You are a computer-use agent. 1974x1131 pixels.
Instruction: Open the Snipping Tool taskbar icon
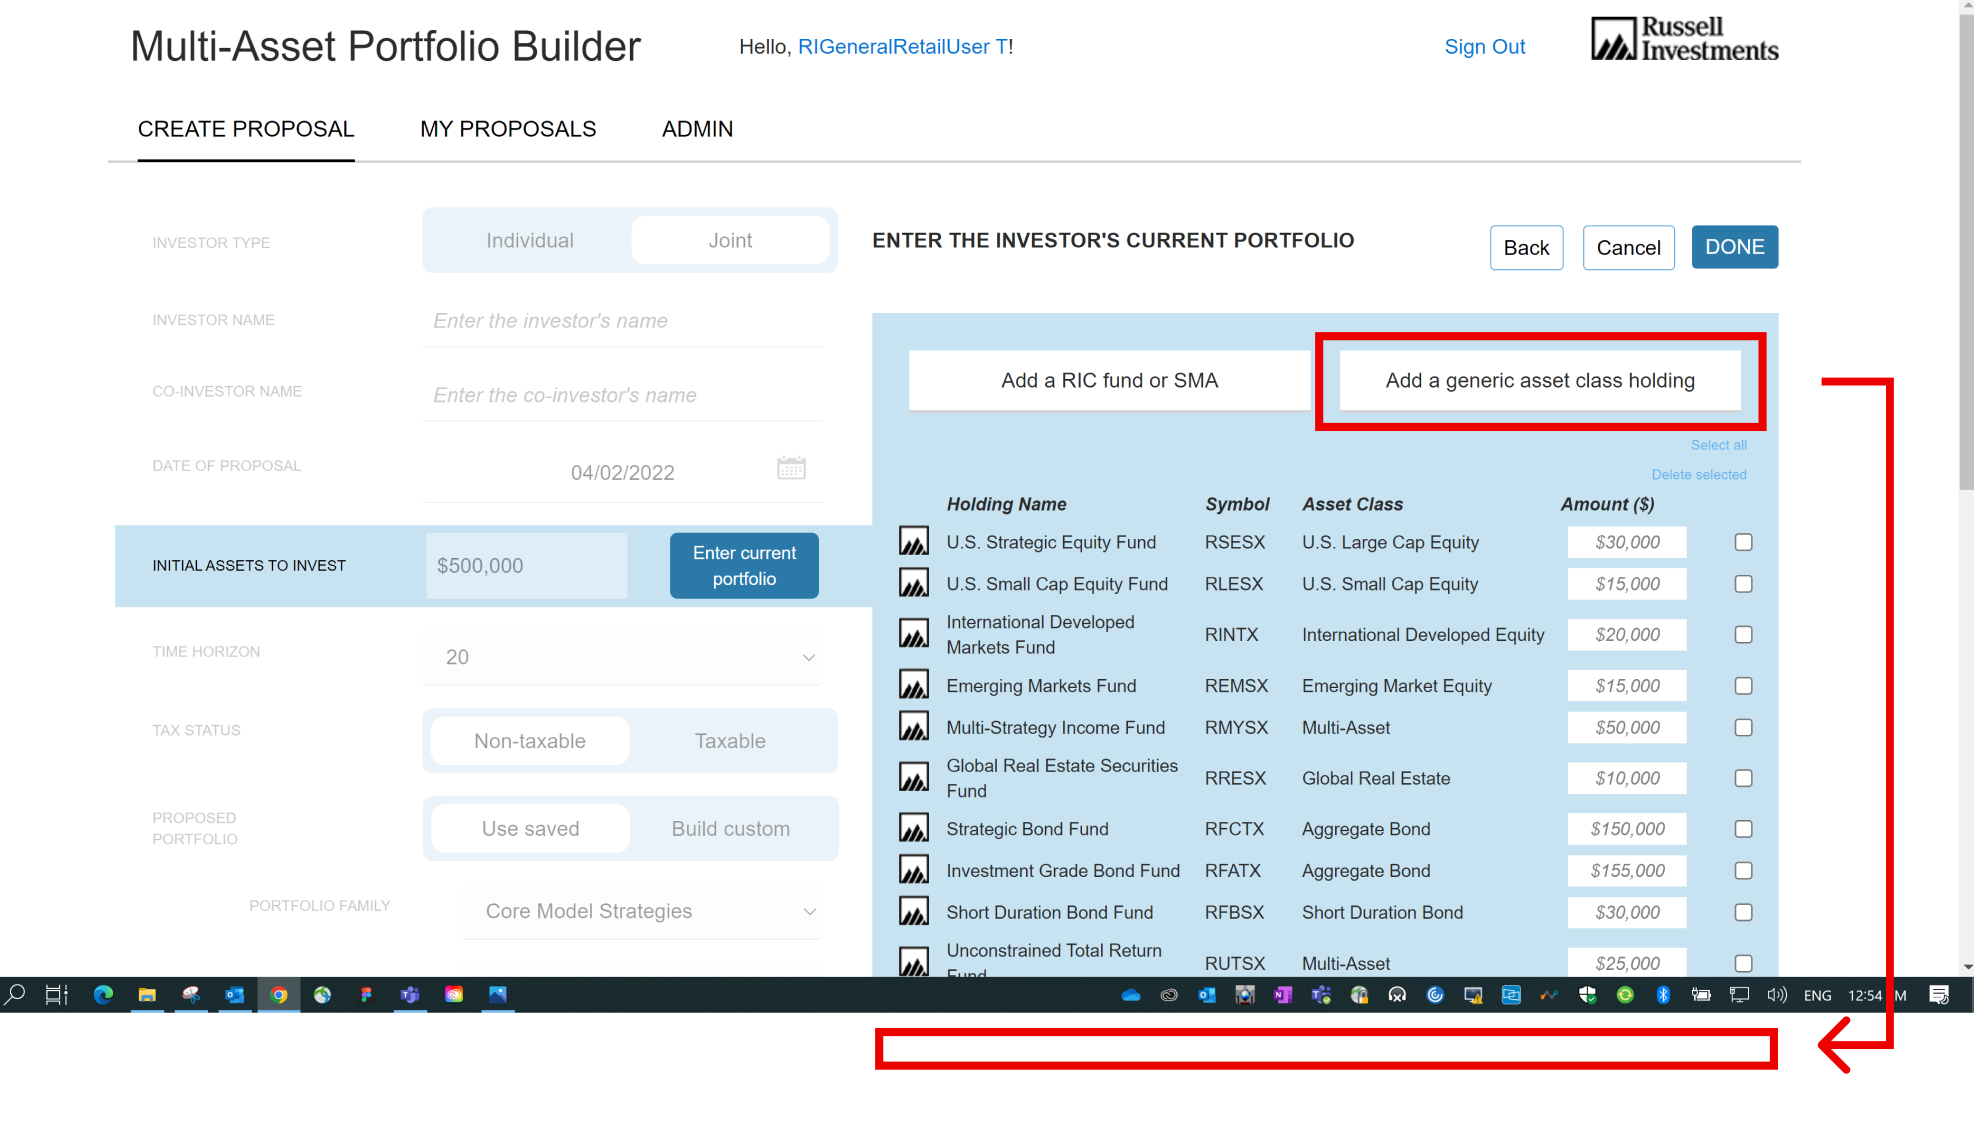(x=191, y=995)
